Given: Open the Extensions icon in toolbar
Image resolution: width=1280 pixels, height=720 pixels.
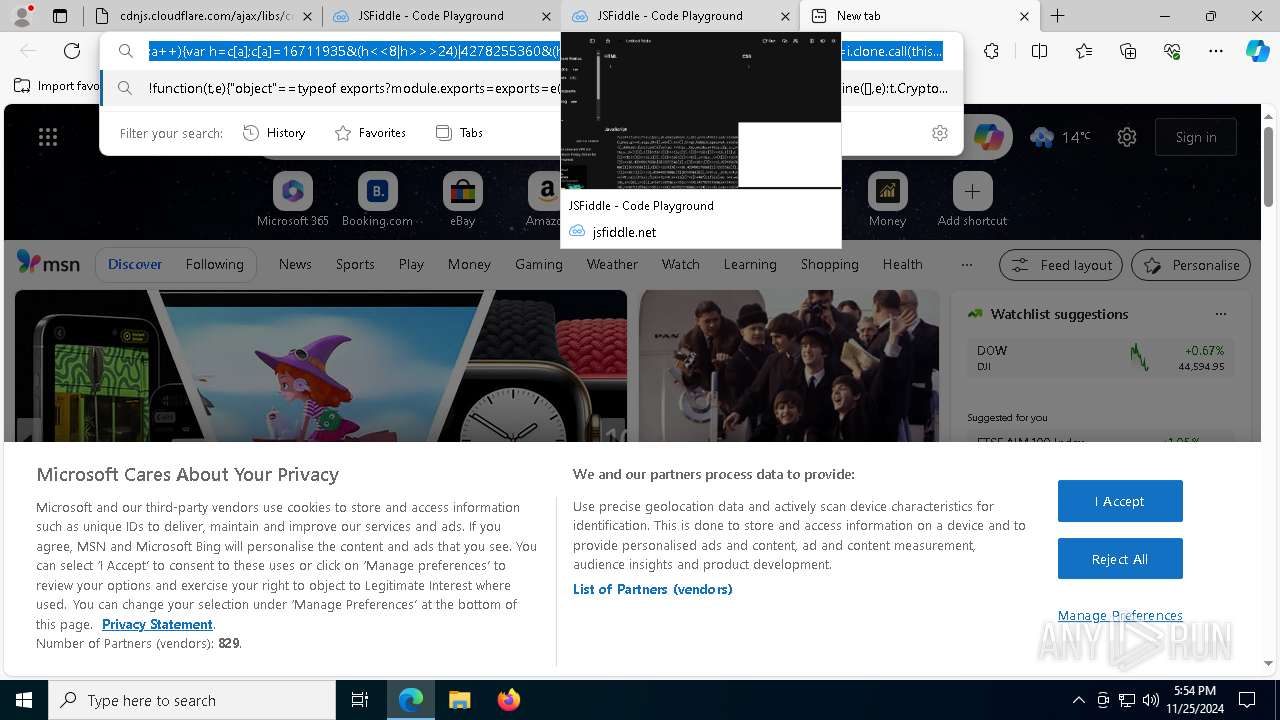Looking at the screenshot, I should [x=991, y=51].
